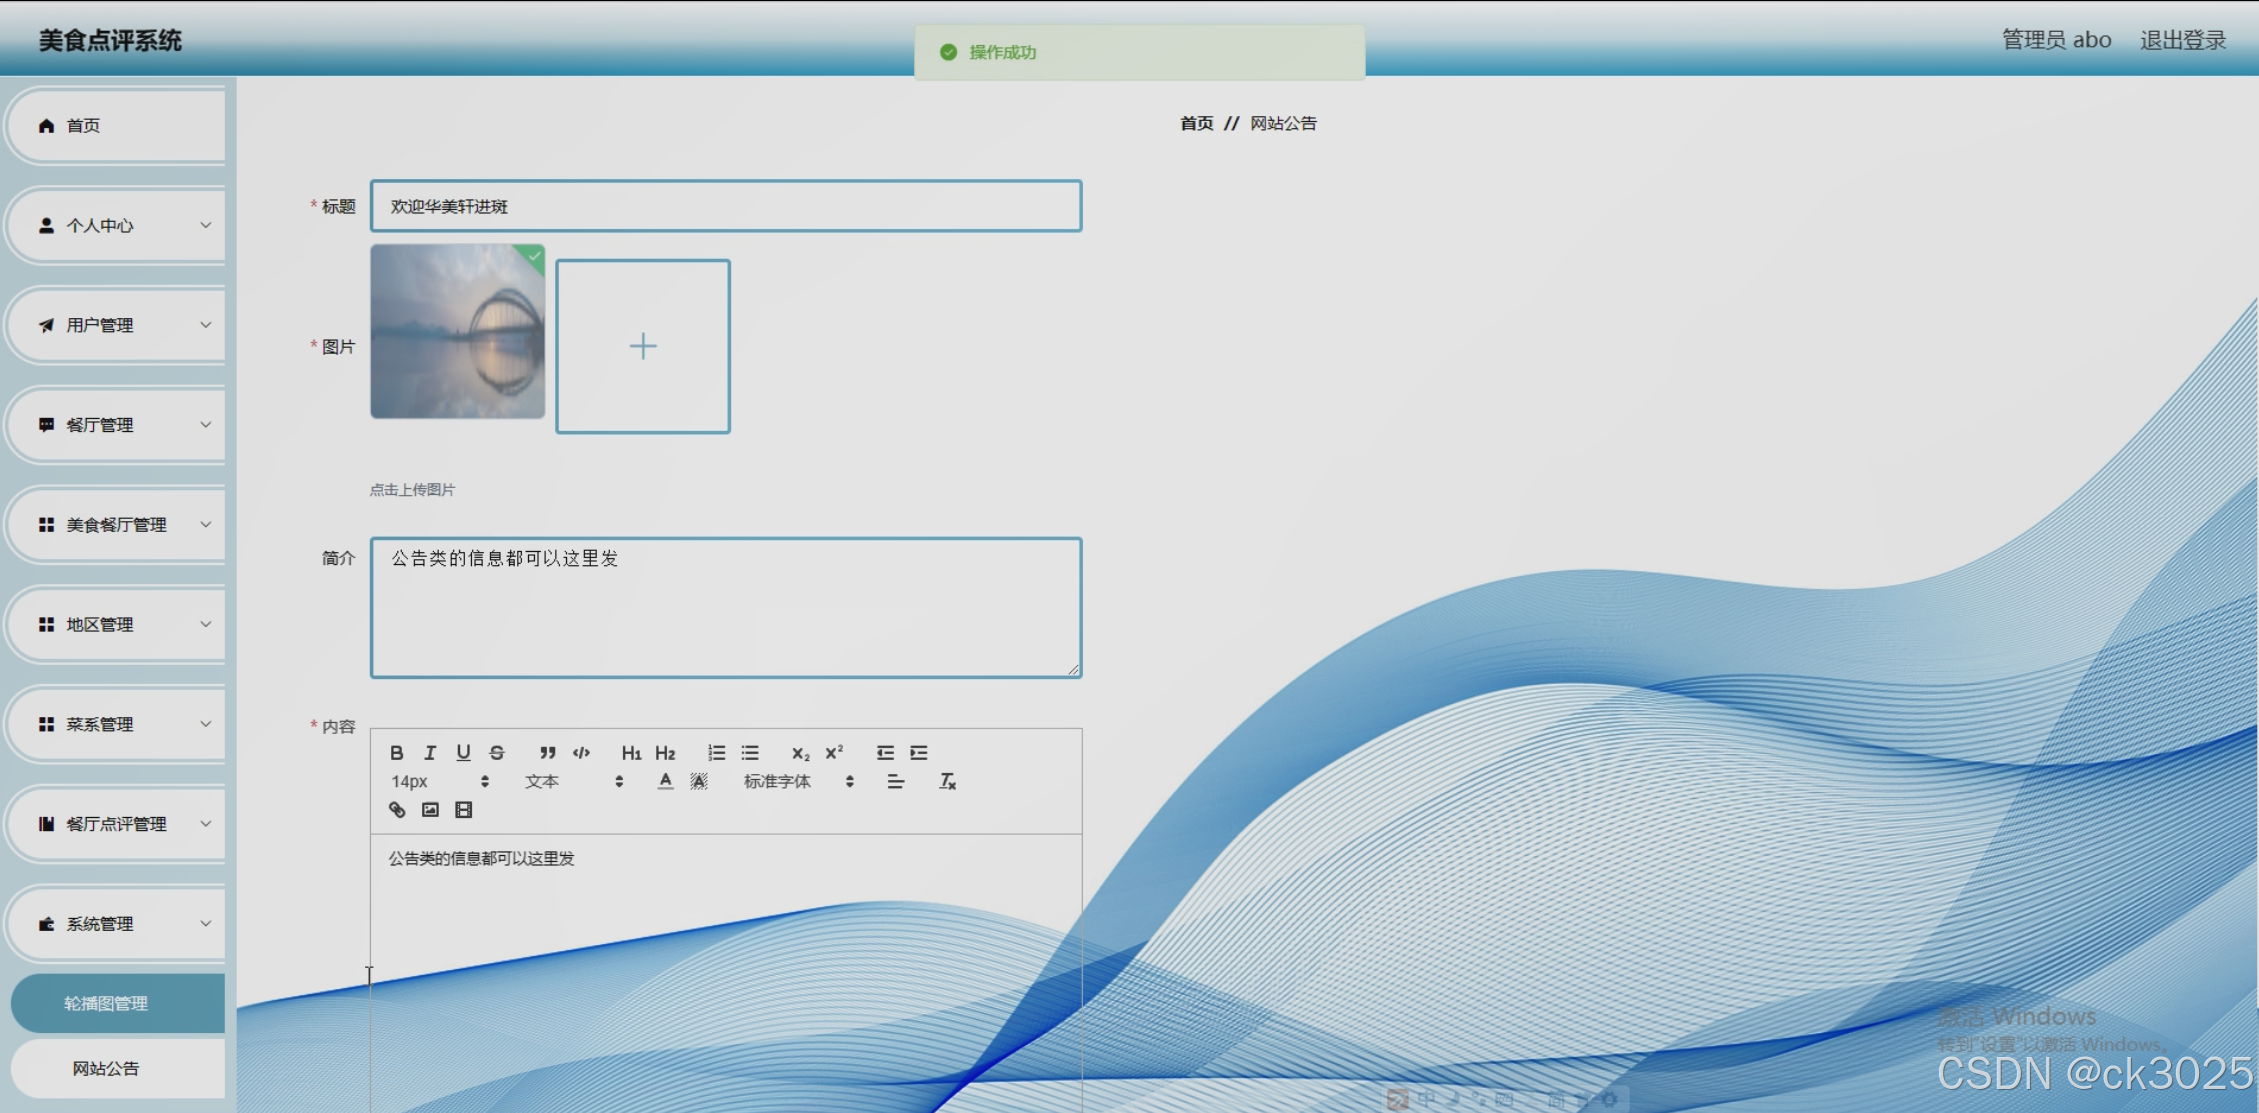
Task: Click 退出登录 to log out
Action: (2182, 40)
